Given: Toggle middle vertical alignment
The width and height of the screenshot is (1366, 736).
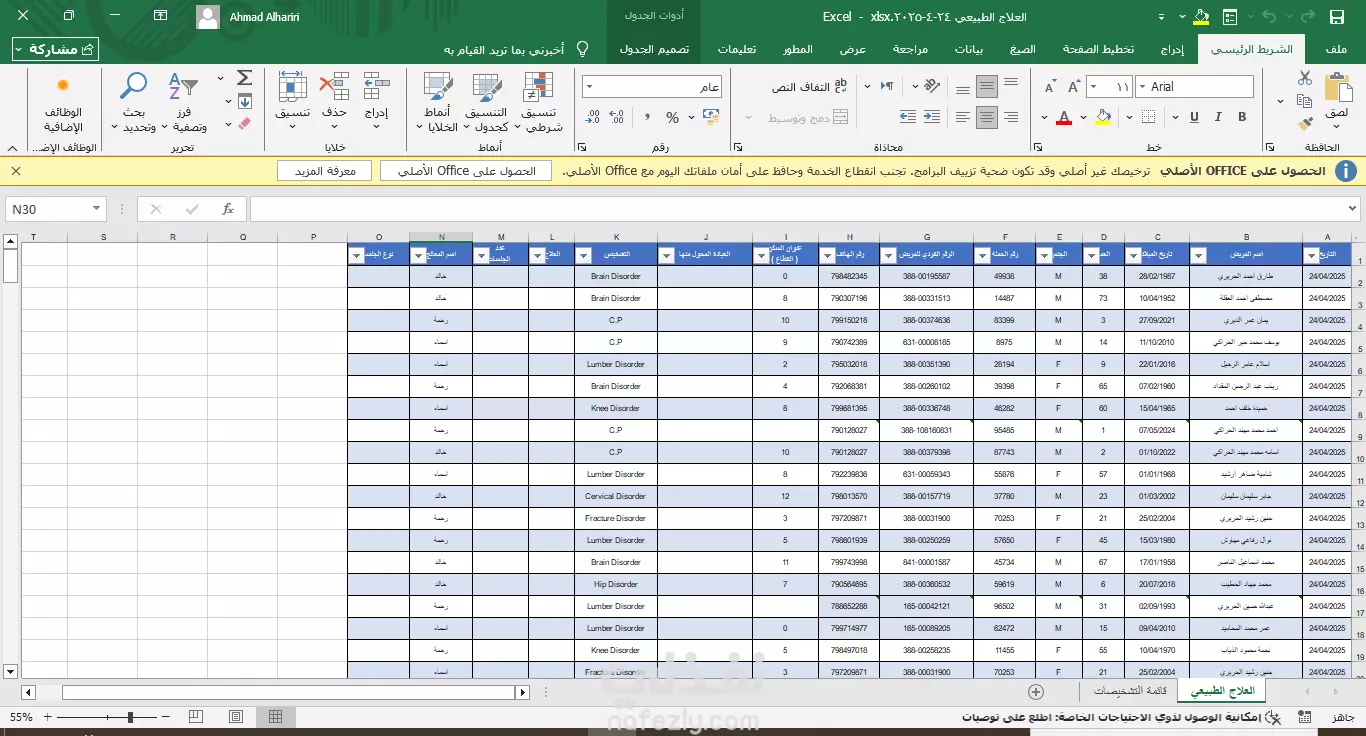Looking at the screenshot, I should coord(987,87).
